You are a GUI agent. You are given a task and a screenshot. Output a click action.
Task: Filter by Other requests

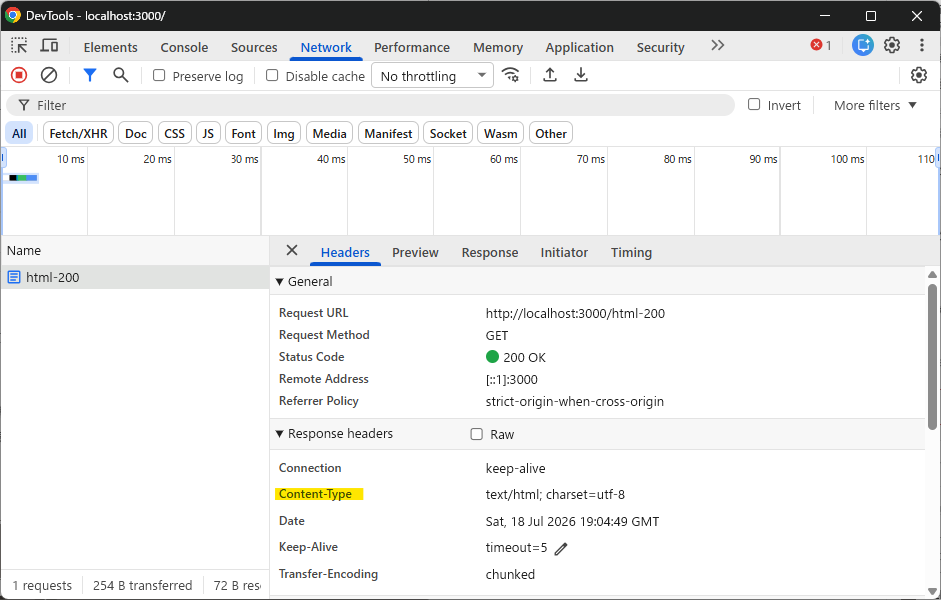click(x=551, y=133)
